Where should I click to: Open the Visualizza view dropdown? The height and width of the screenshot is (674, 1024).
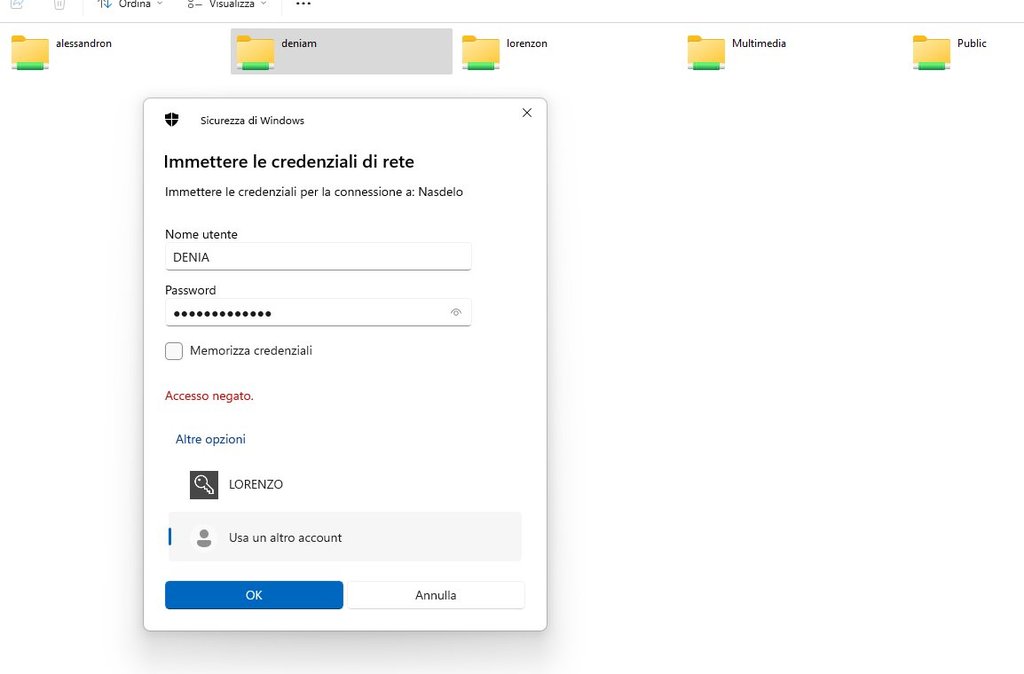click(x=227, y=4)
